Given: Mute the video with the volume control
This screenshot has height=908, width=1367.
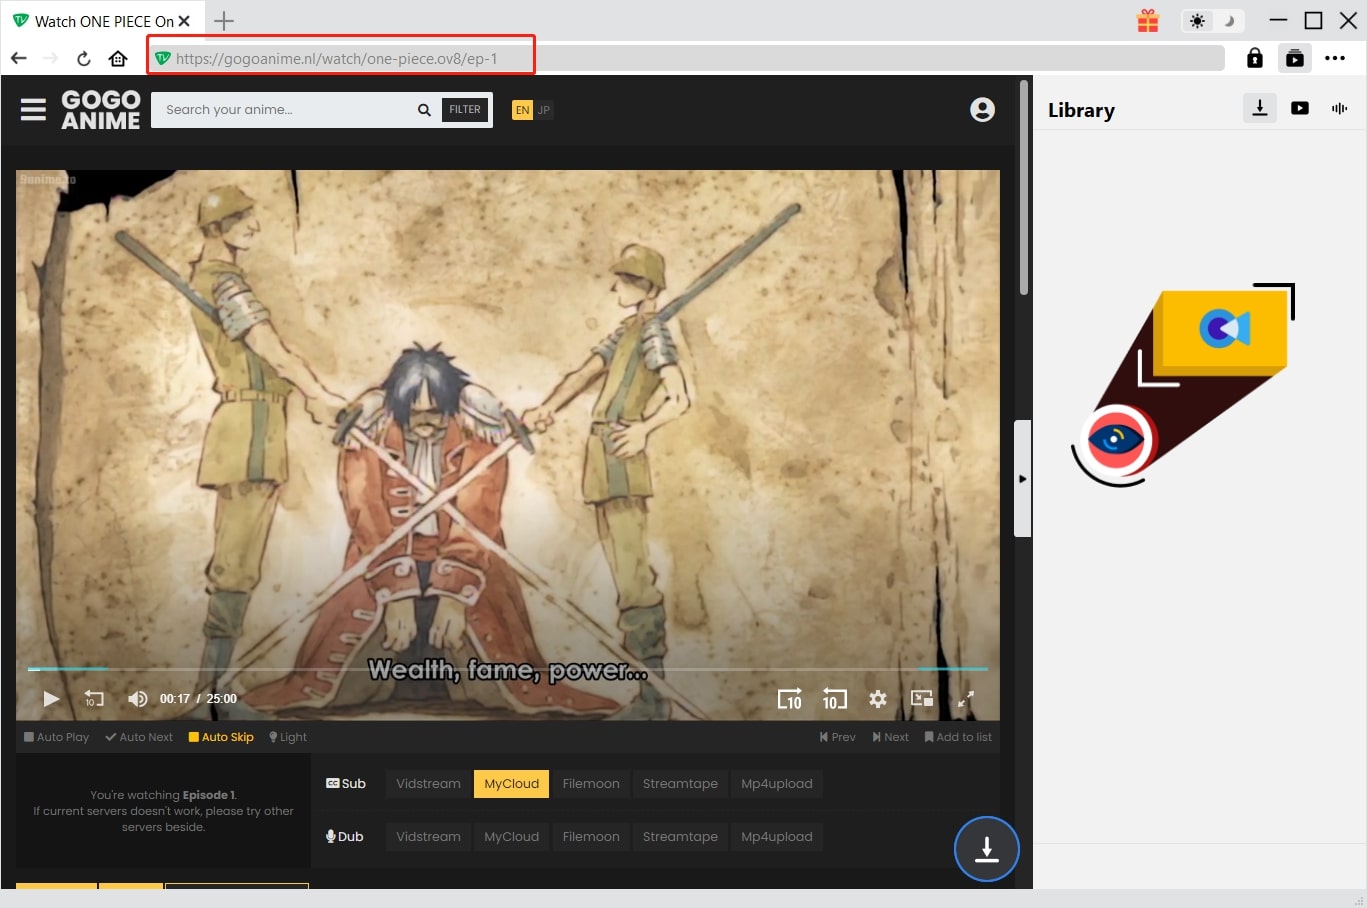Looking at the screenshot, I should pos(138,699).
